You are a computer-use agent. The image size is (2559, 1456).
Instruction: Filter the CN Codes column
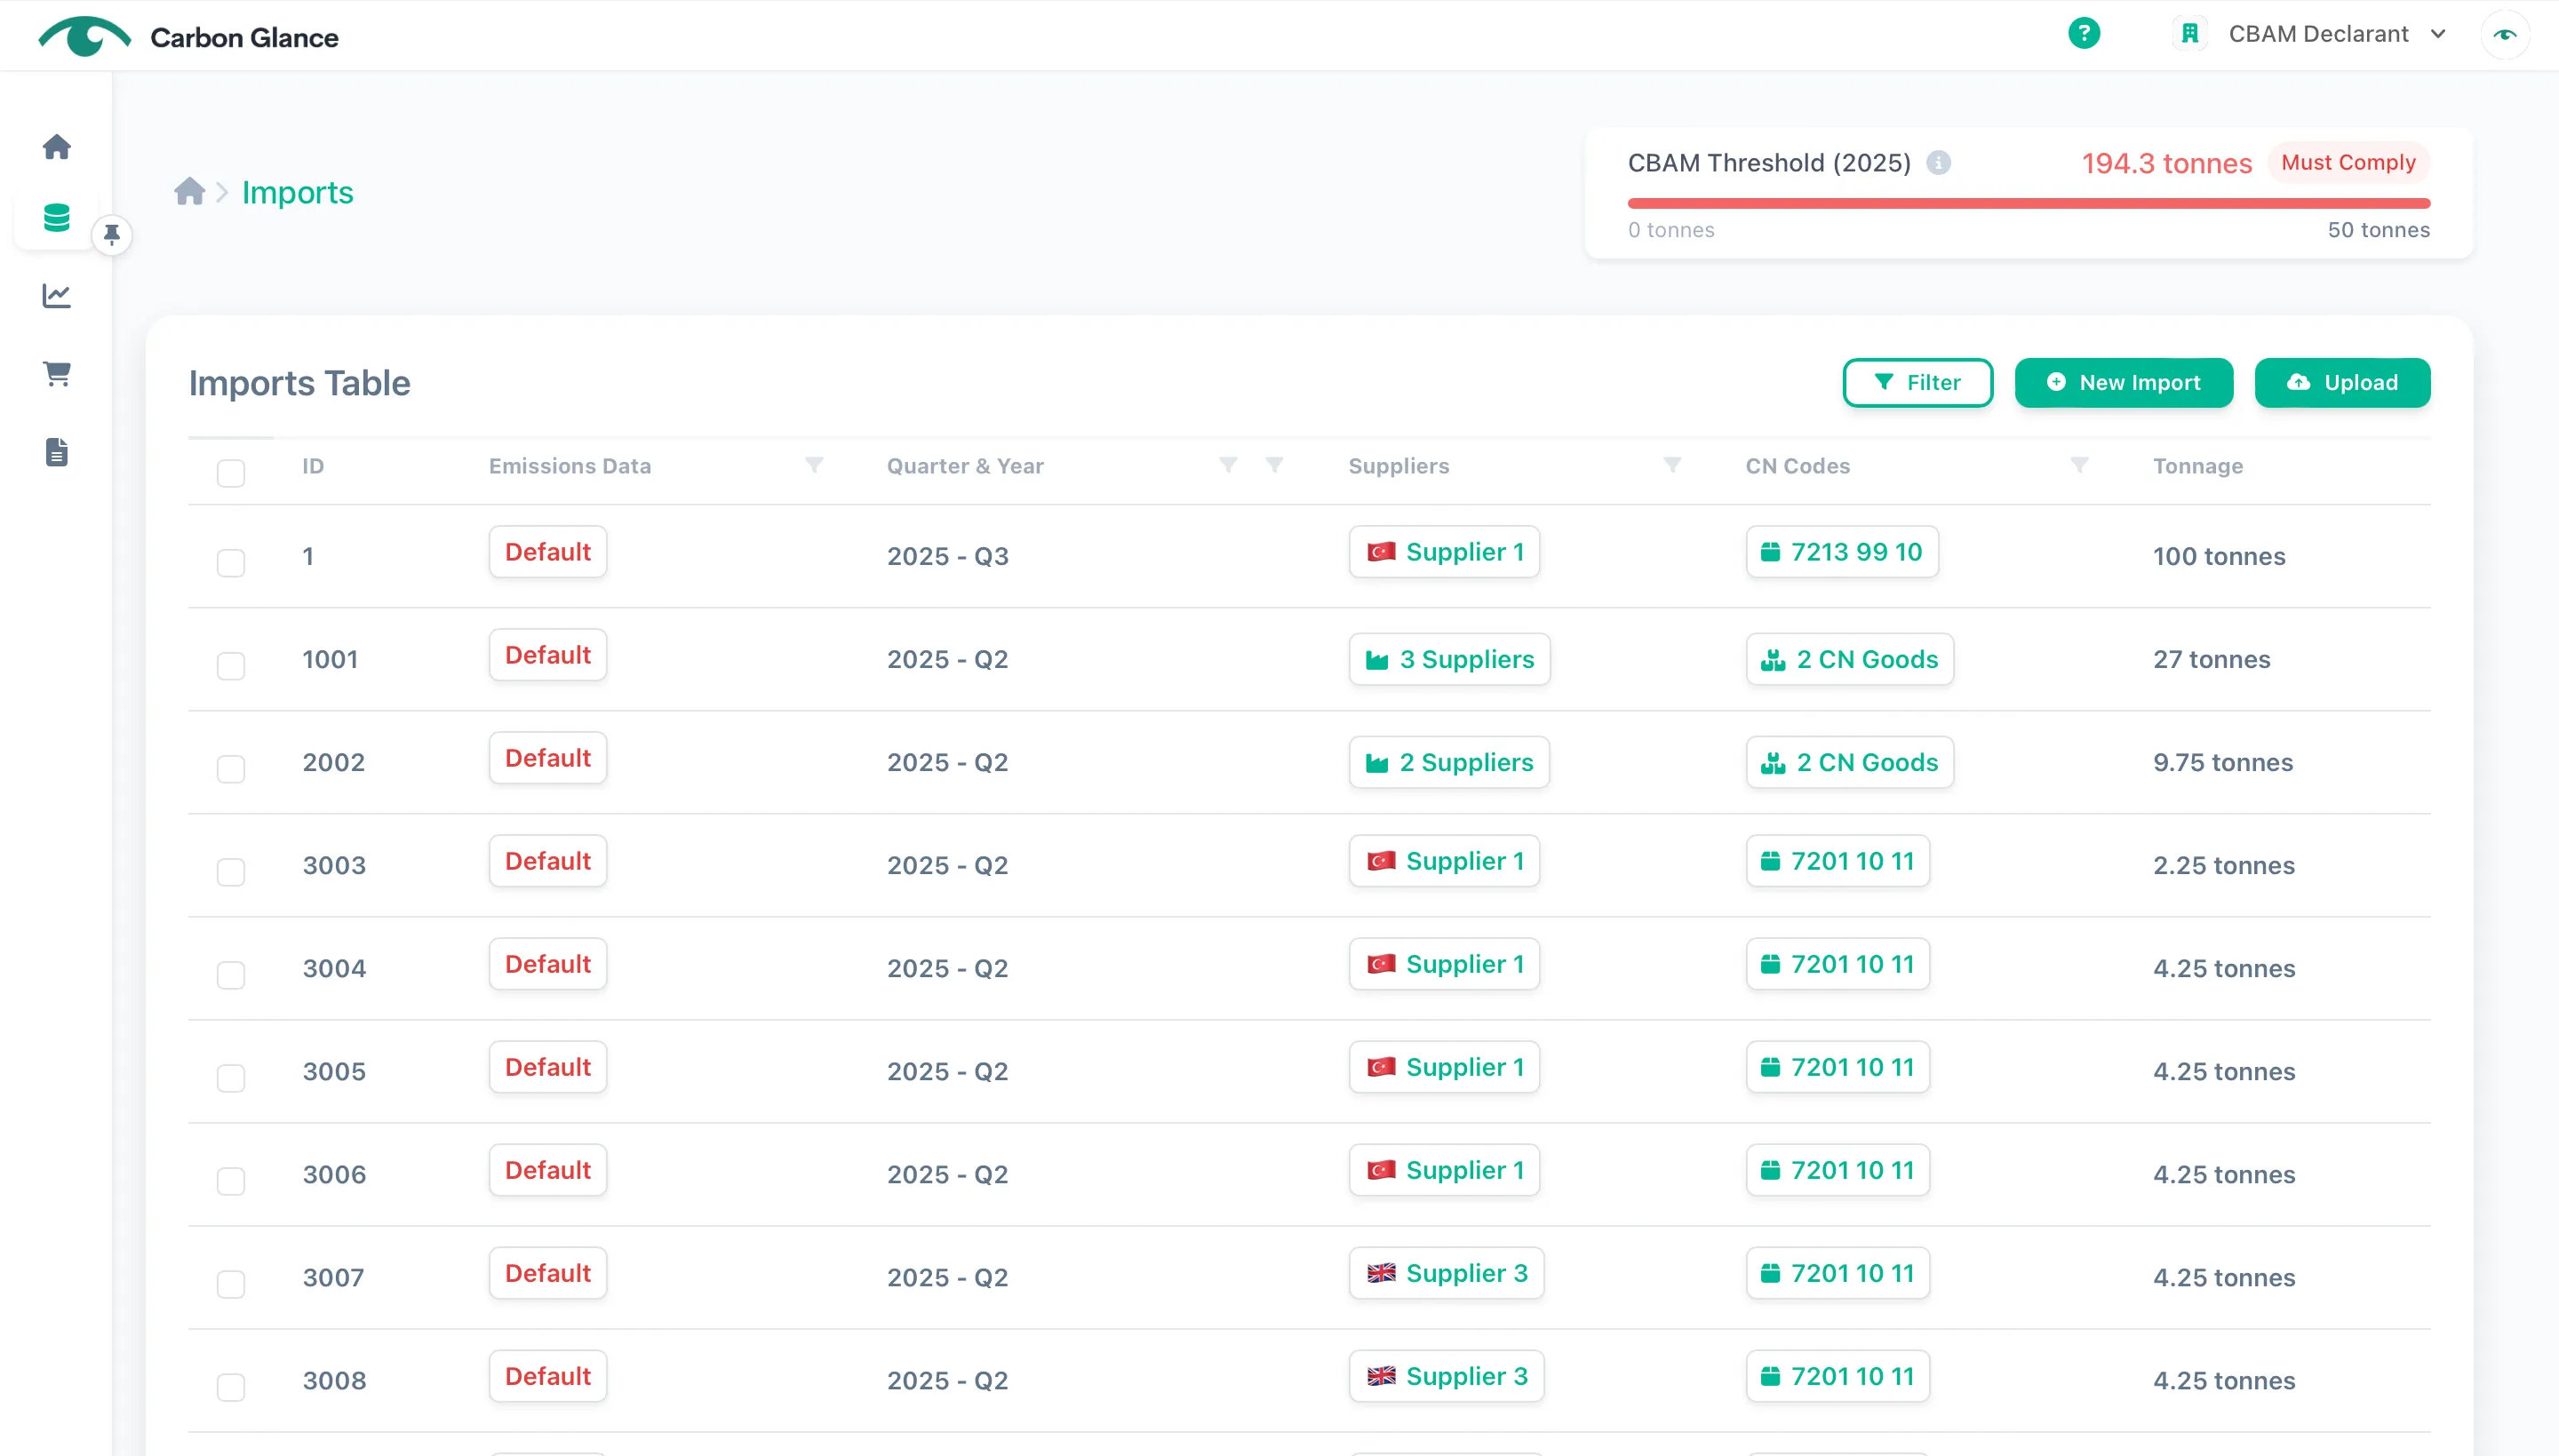[x=2079, y=465]
